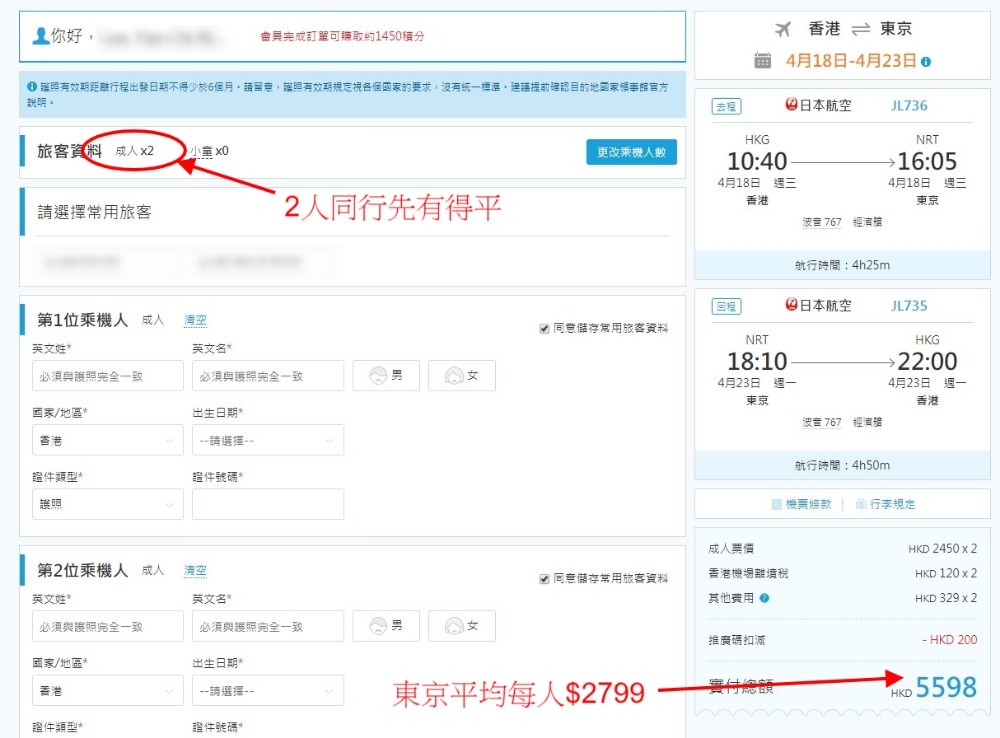The width and height of the screenshot is (1000, 738).
Task: Click the 更改乘機人數 button
Action: coord(631,152)
